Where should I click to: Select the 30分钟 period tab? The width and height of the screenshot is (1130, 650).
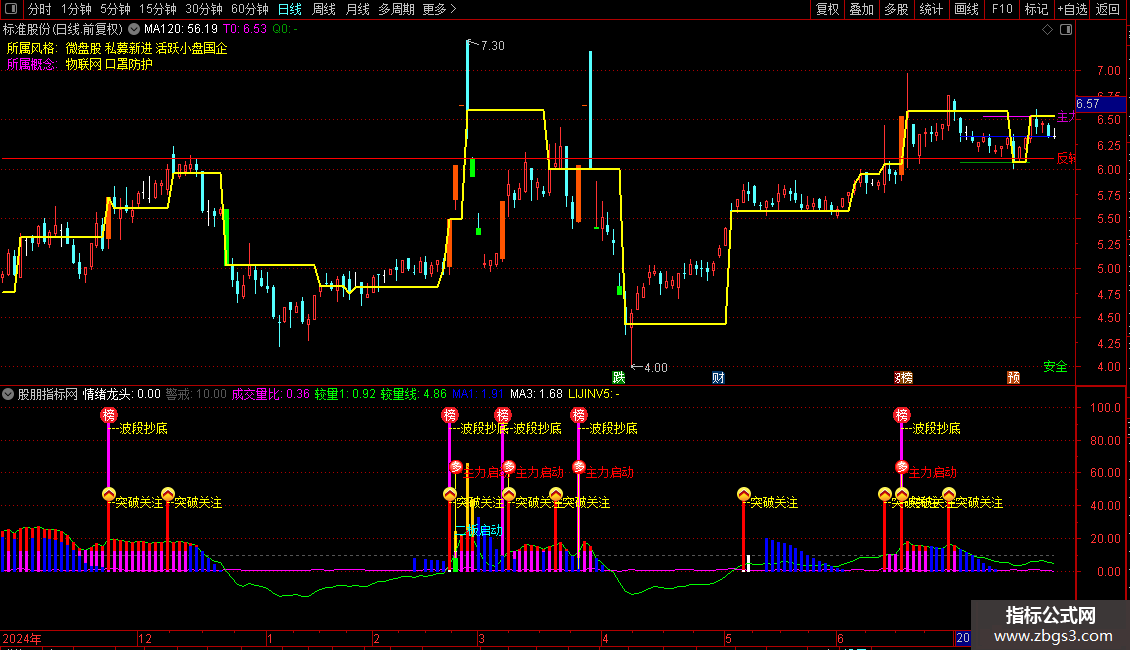click(x=204, y=9)
